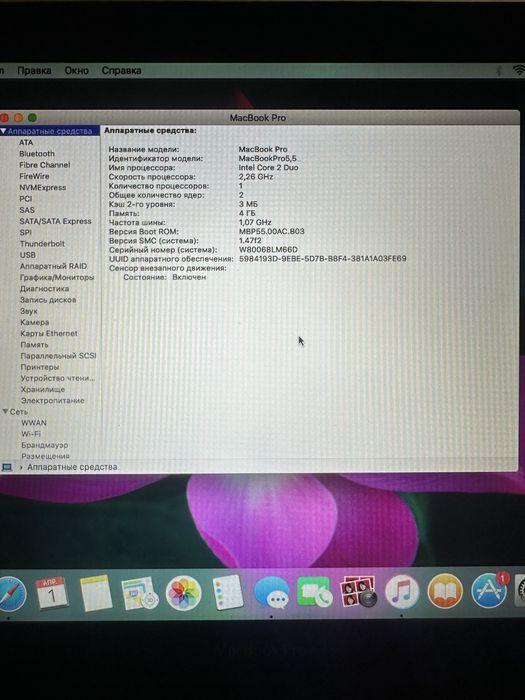Open iBooks from the Dock

(x=445, y=592)
